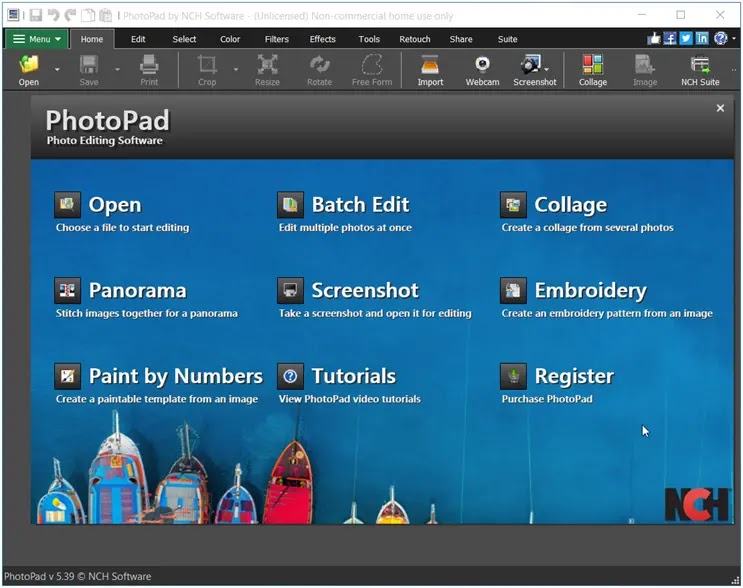
Task: Click the title bar redo arrow icon
Action: (71, 15)
